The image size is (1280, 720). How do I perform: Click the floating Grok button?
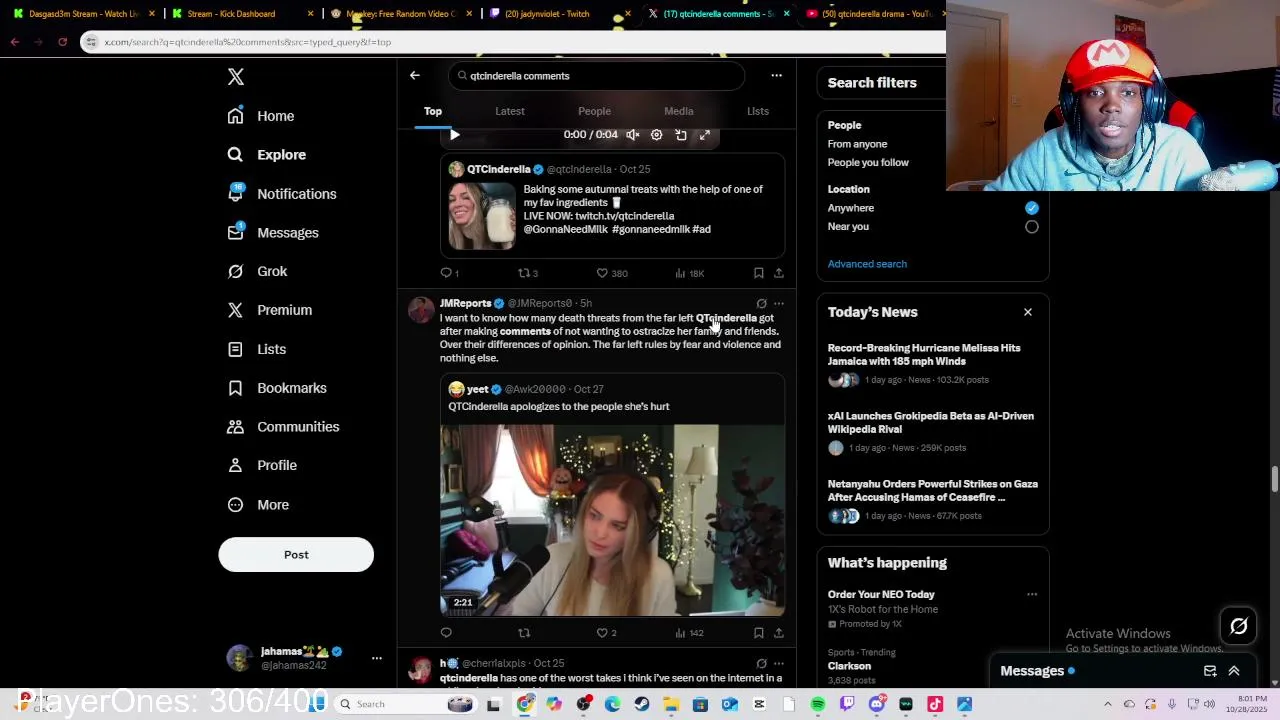click(x=1239, y=627)
